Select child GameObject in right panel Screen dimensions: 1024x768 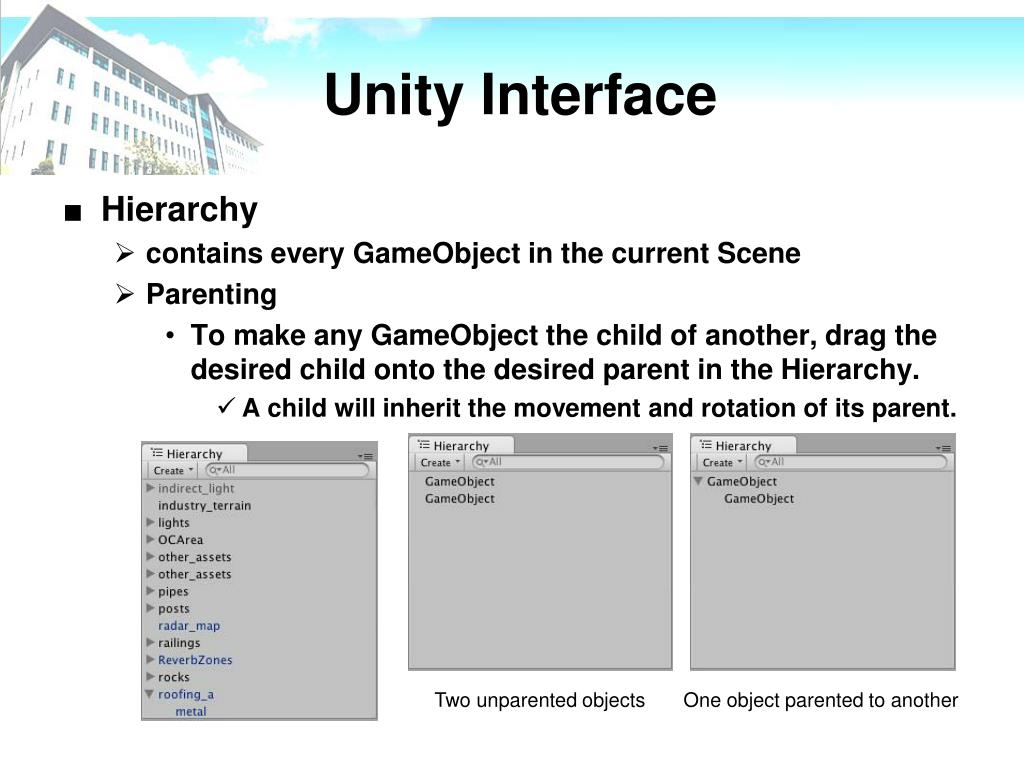759,498
